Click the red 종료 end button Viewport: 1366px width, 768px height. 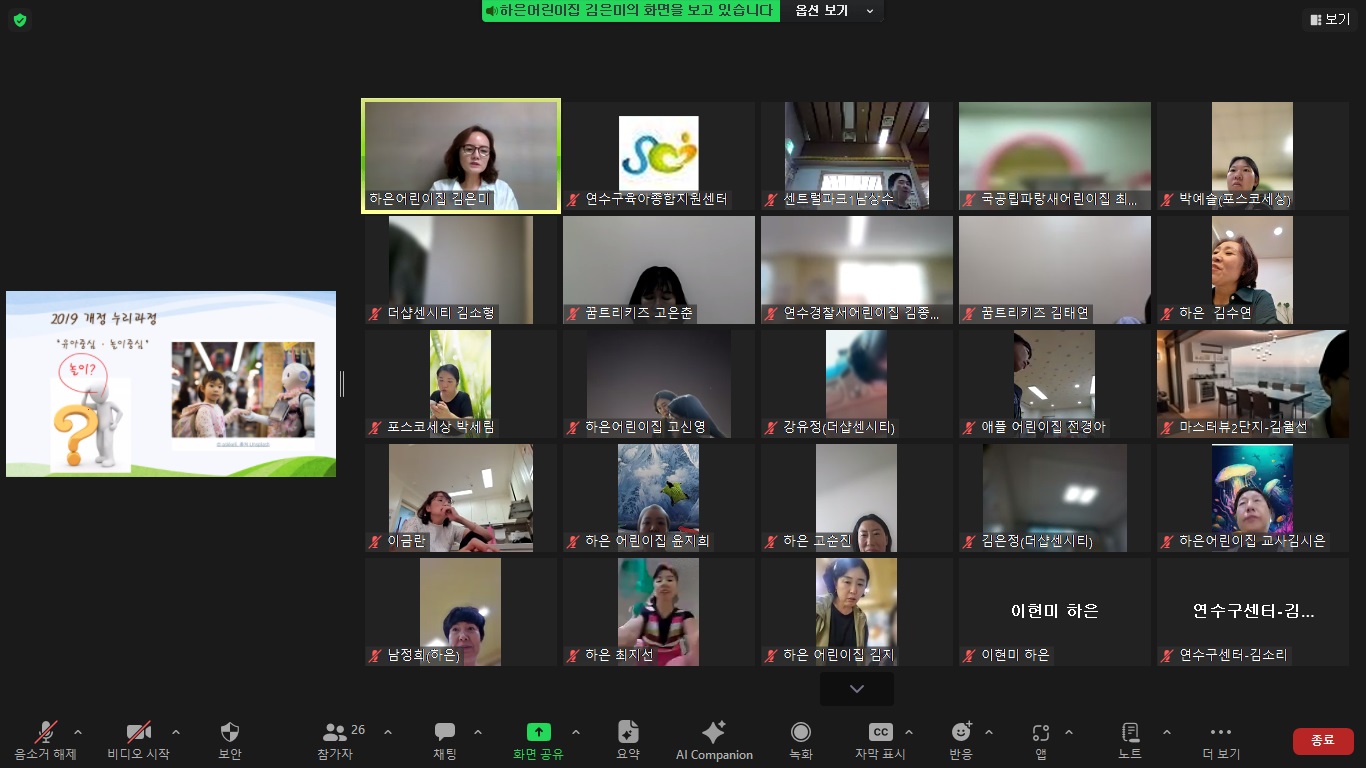point(1323,741)
